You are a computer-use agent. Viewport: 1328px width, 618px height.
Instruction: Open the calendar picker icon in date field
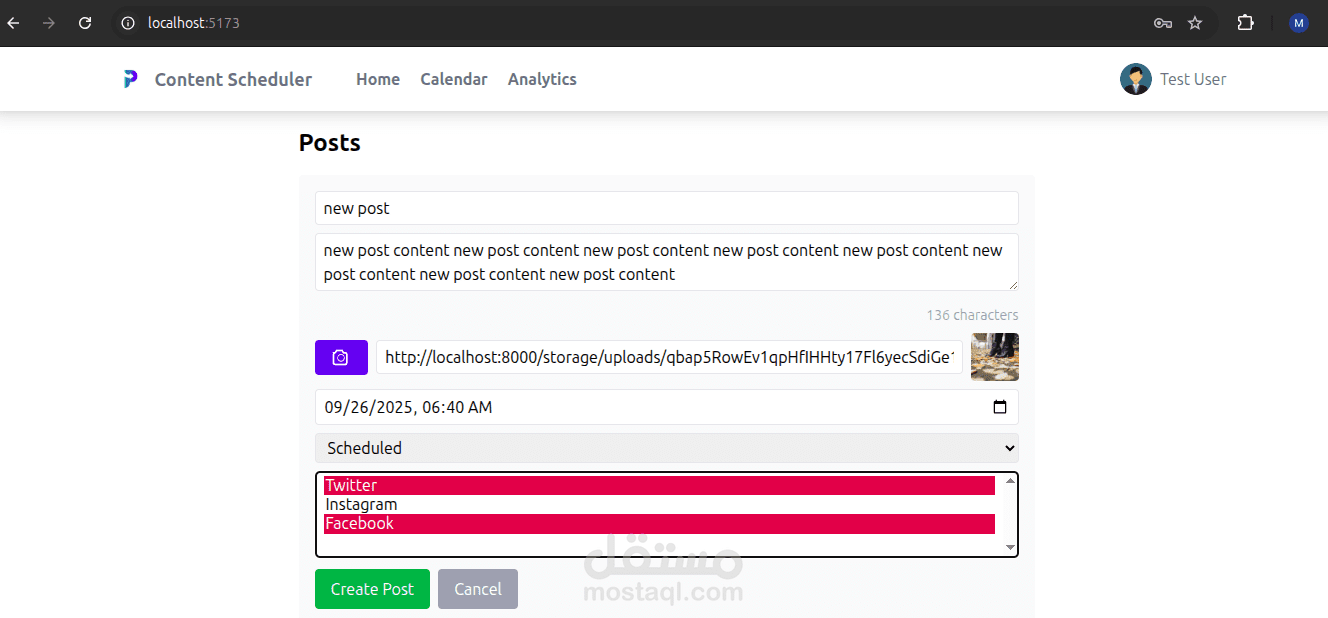click(1000, 407)
